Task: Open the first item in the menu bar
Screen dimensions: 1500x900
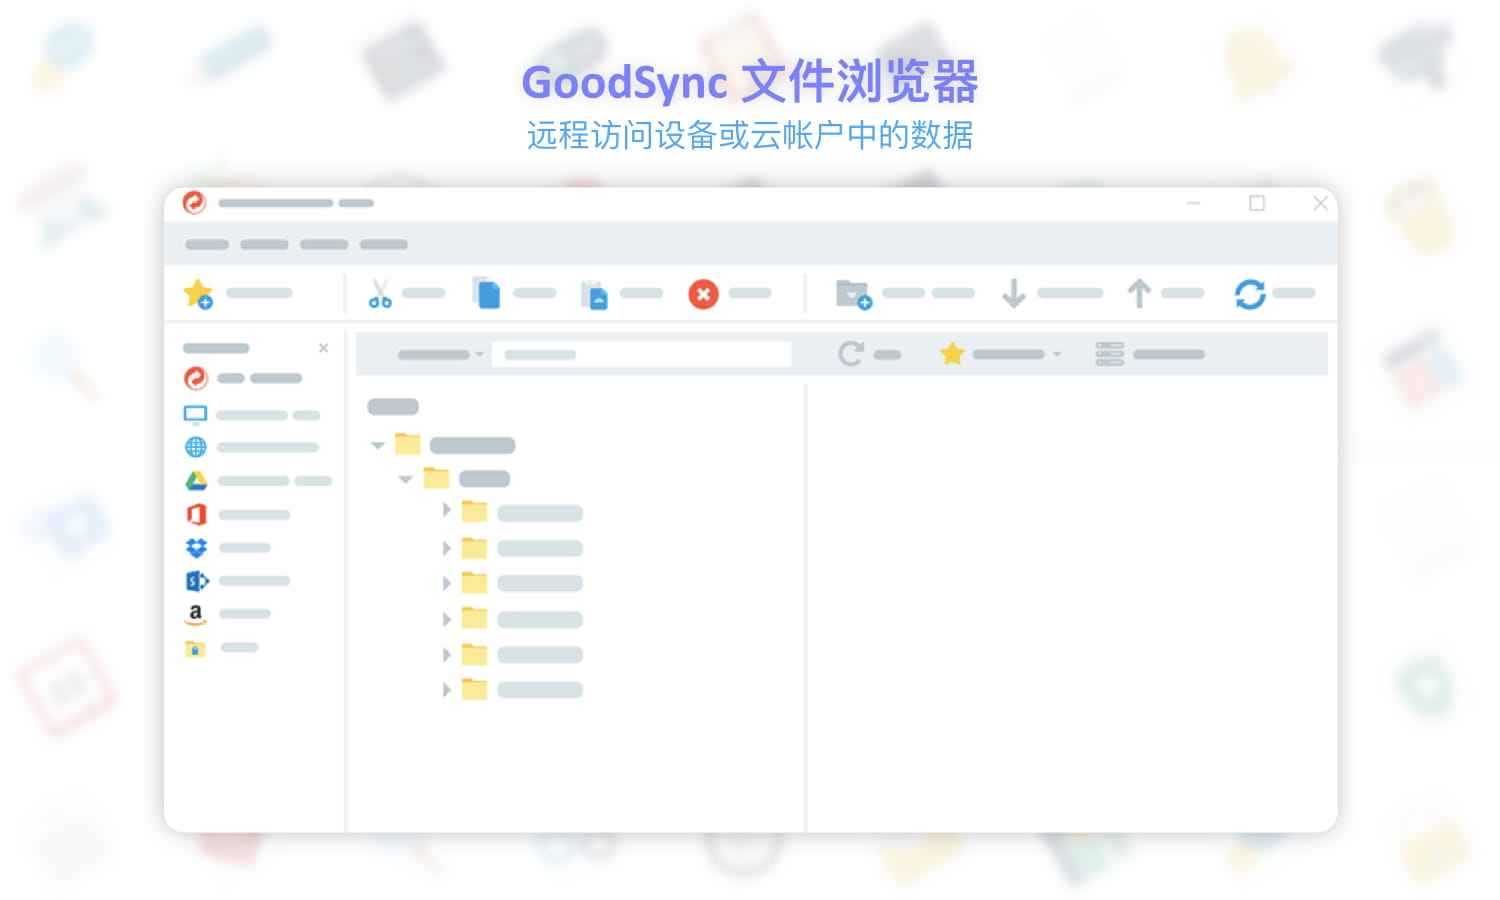Action: coord(207,244)
